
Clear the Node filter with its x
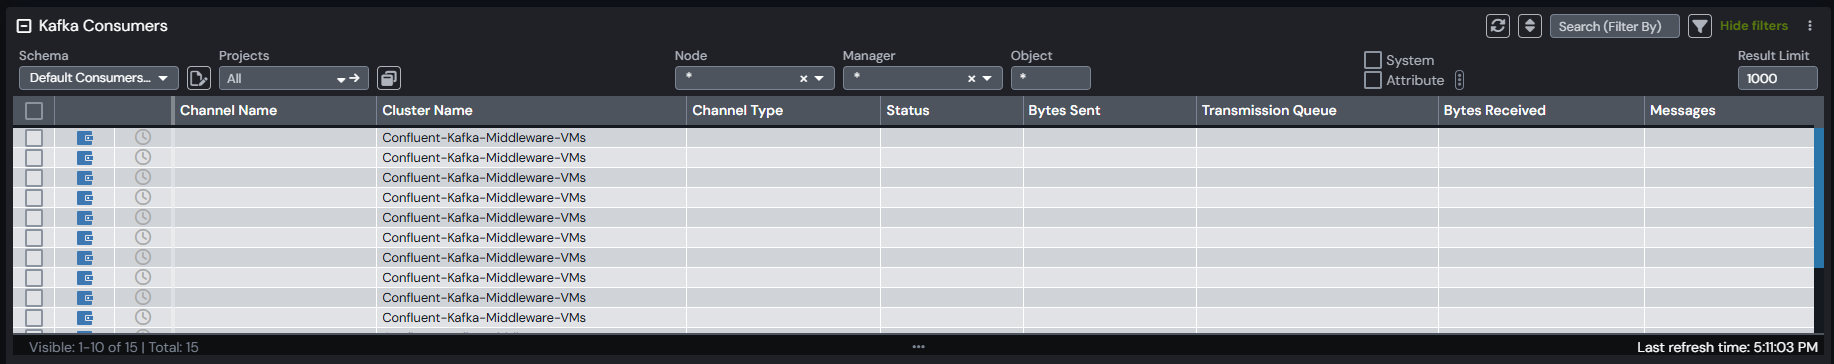click(803, 79)
